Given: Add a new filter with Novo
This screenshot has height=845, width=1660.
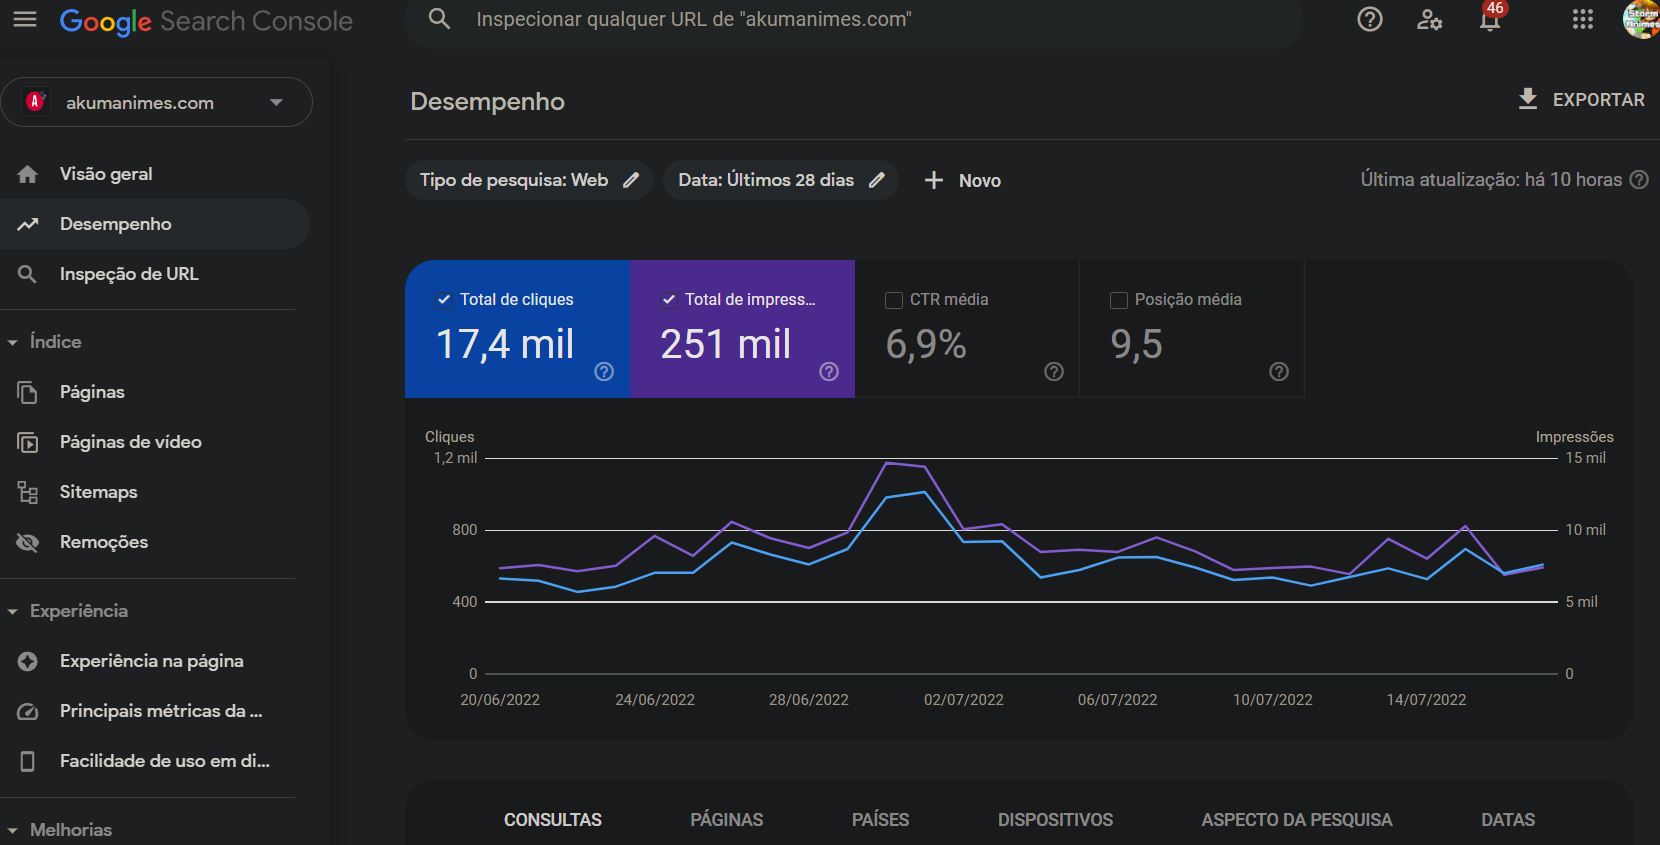Looking at the screenshot, I should coord(962,181).
